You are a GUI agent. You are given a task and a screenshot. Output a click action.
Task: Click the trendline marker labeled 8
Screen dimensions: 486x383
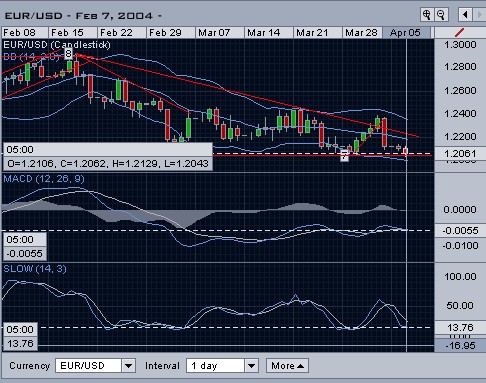68,53
